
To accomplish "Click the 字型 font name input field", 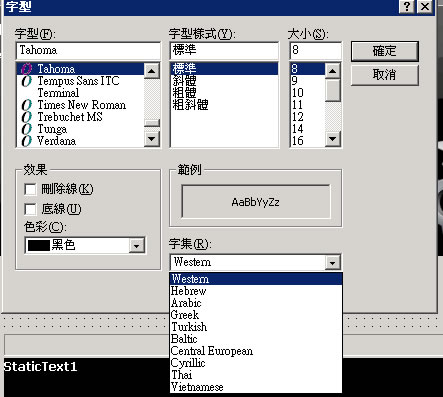I will (x=88, y=50).
